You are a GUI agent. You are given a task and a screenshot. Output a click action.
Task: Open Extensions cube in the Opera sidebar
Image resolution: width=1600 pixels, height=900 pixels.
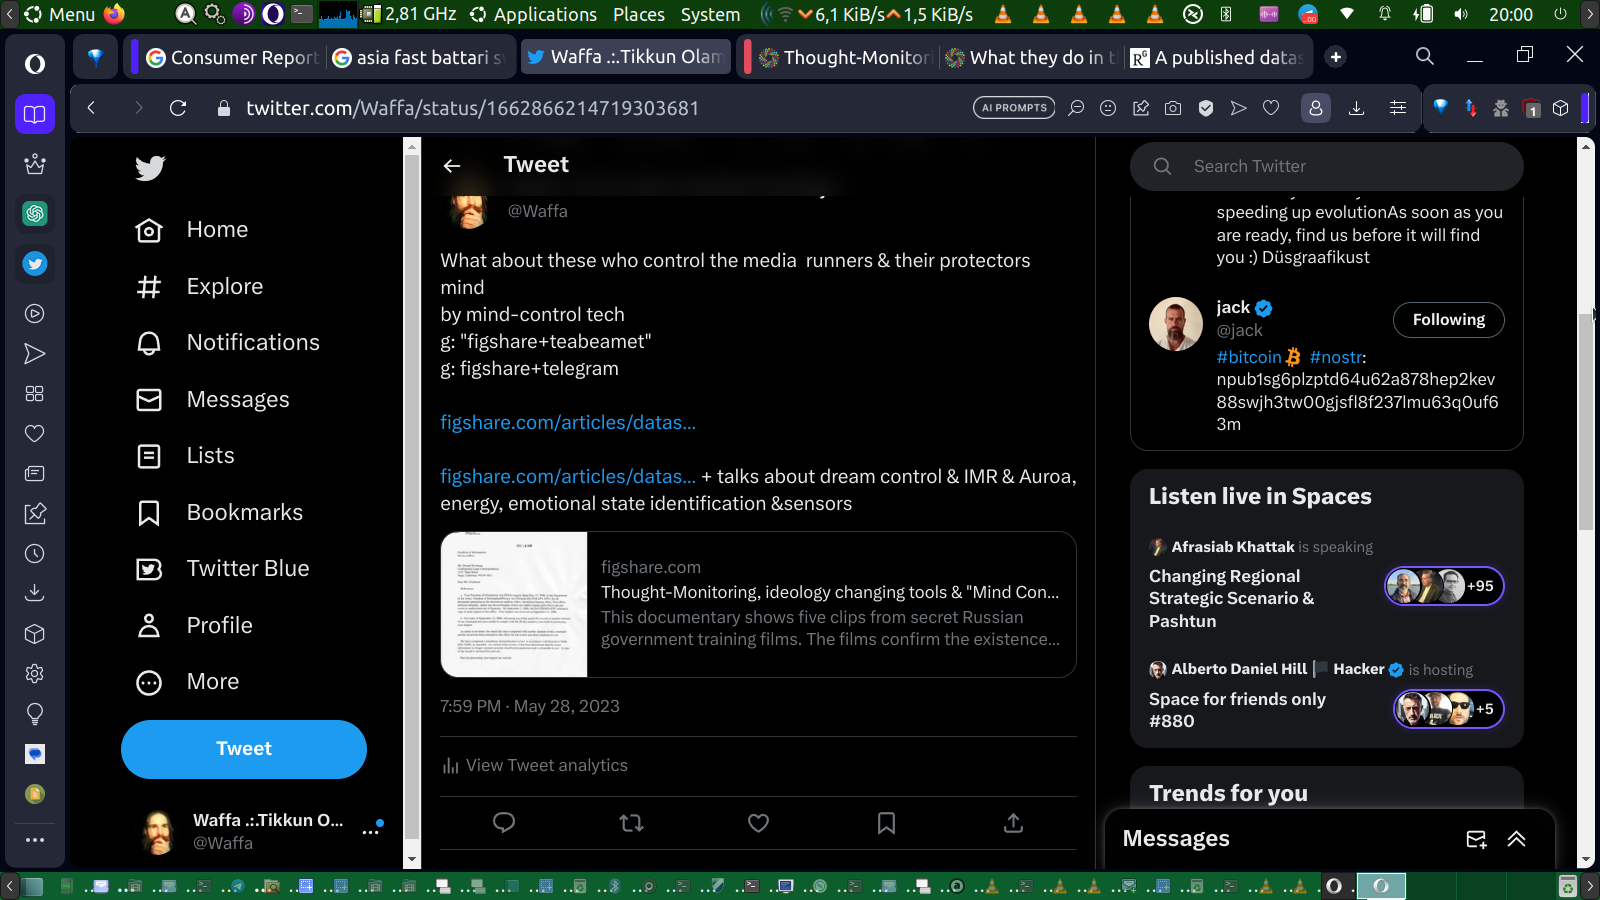coord(35,633)
